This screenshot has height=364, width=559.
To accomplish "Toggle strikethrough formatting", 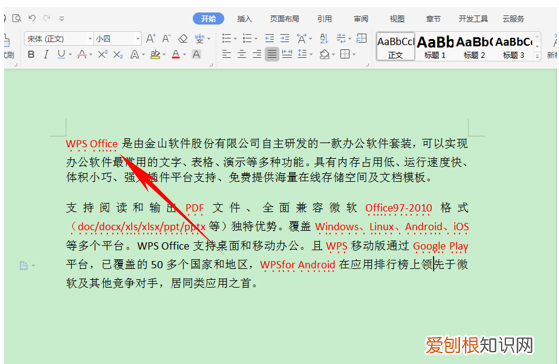I will (82, 55).
